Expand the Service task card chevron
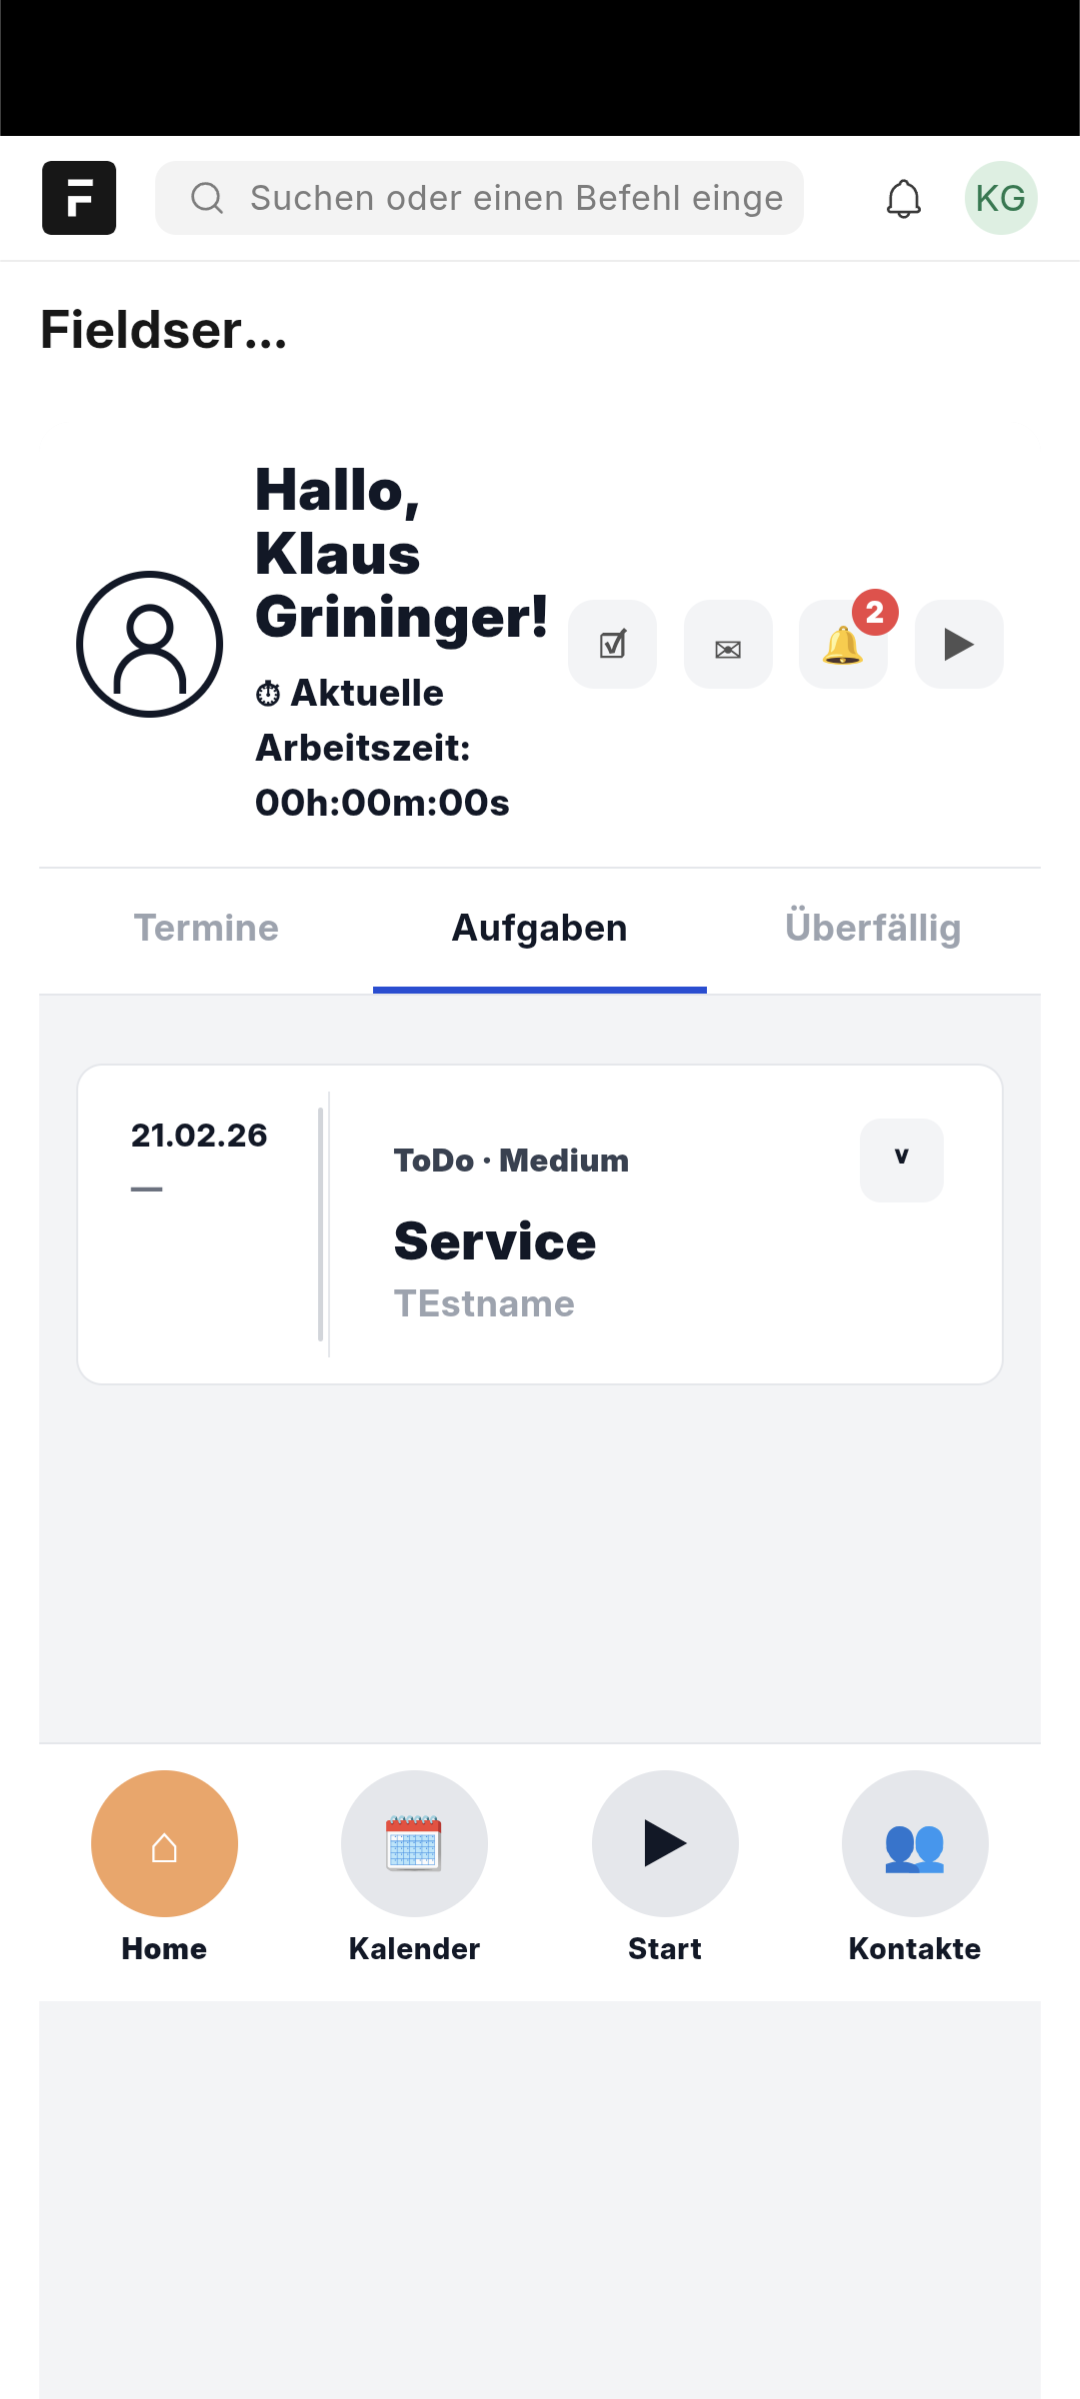 coord(901,1159)
